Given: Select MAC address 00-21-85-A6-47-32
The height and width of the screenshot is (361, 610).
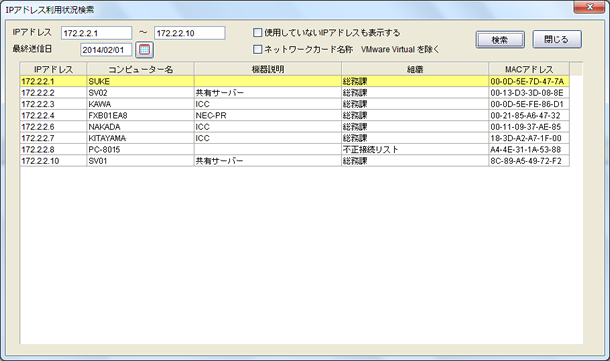Looking at the screenshot, I should pyautogui.click(x=529, y=115).
